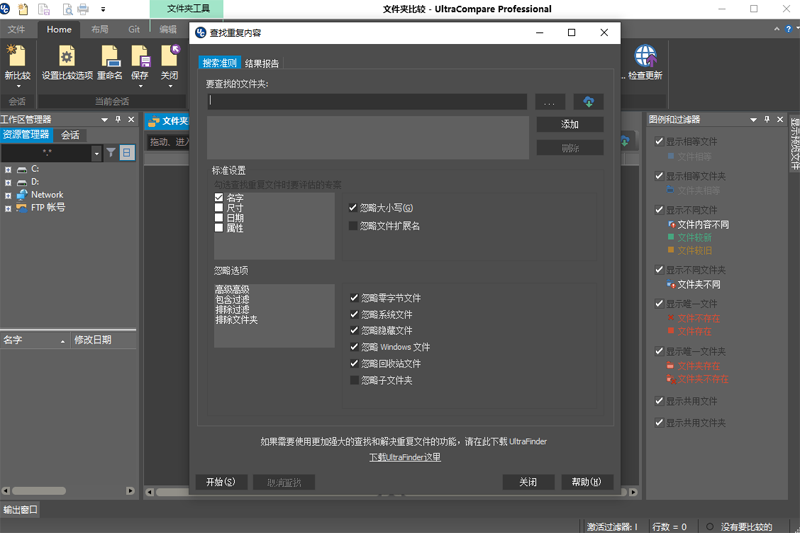This screenshot has height=533, width=800.
Task: Open the 布局 ribbon tab
Action: point(100,30)
